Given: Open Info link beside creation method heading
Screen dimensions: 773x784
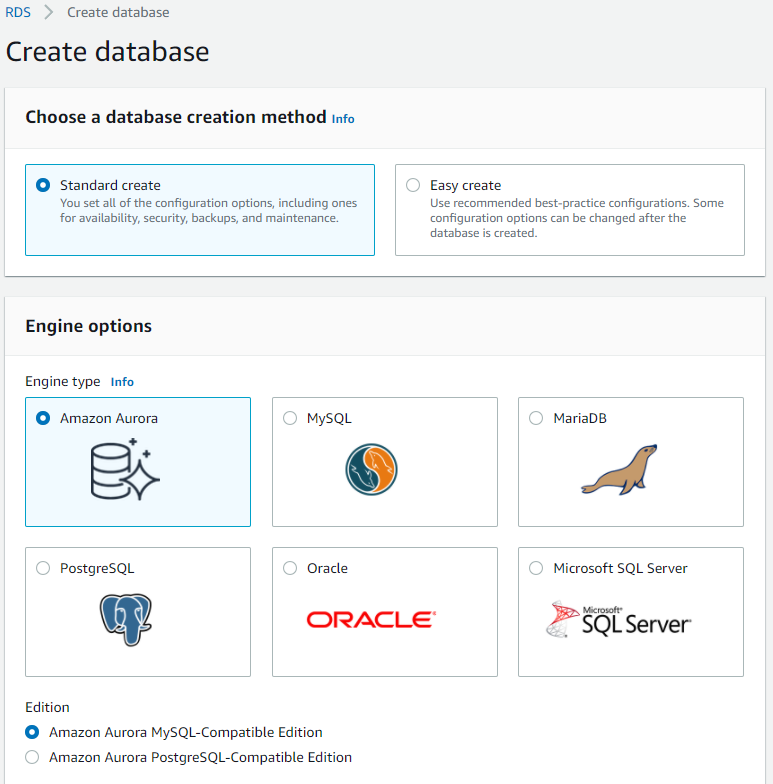Looking at the screenshot, I should click(343, 119).
